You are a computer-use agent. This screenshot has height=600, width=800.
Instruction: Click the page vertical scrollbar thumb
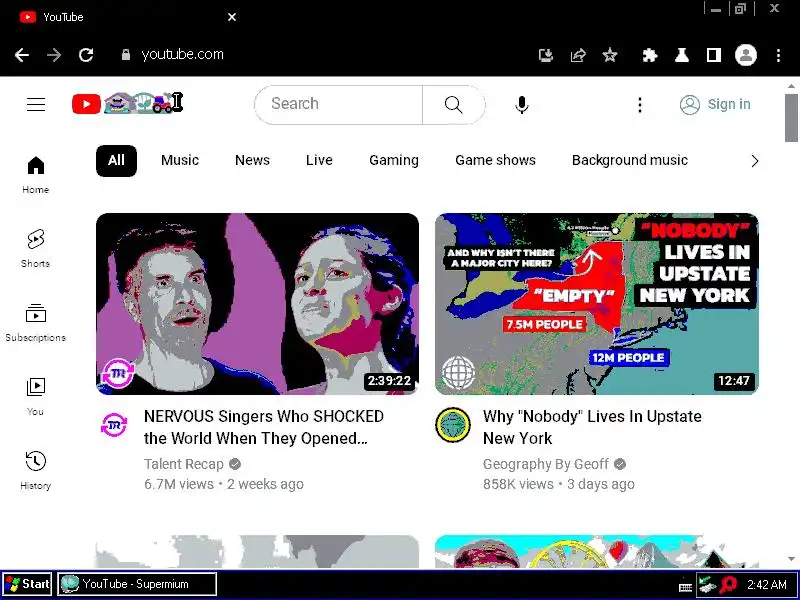coord(791,118)
